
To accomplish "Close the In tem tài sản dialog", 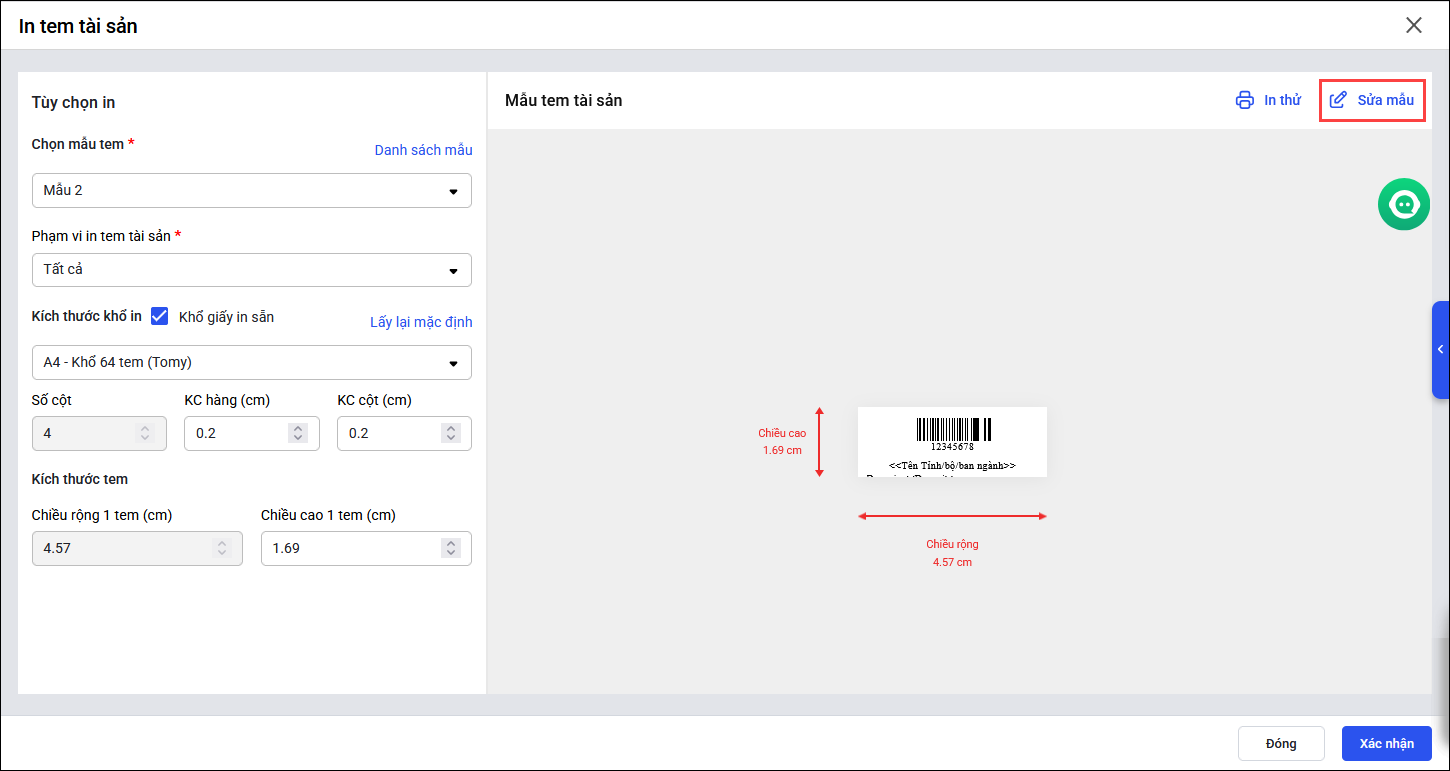I will [1413, 26].
